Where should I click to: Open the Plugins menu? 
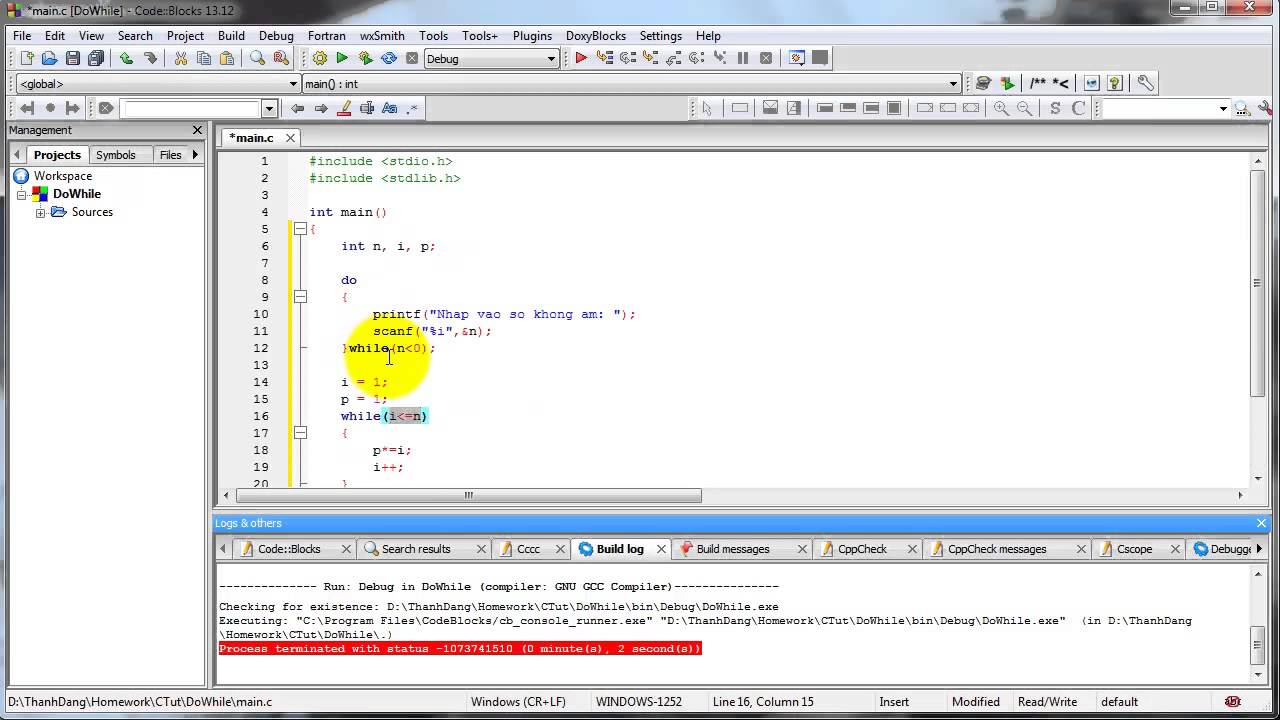pyautogui.click(x=532, y=35)
